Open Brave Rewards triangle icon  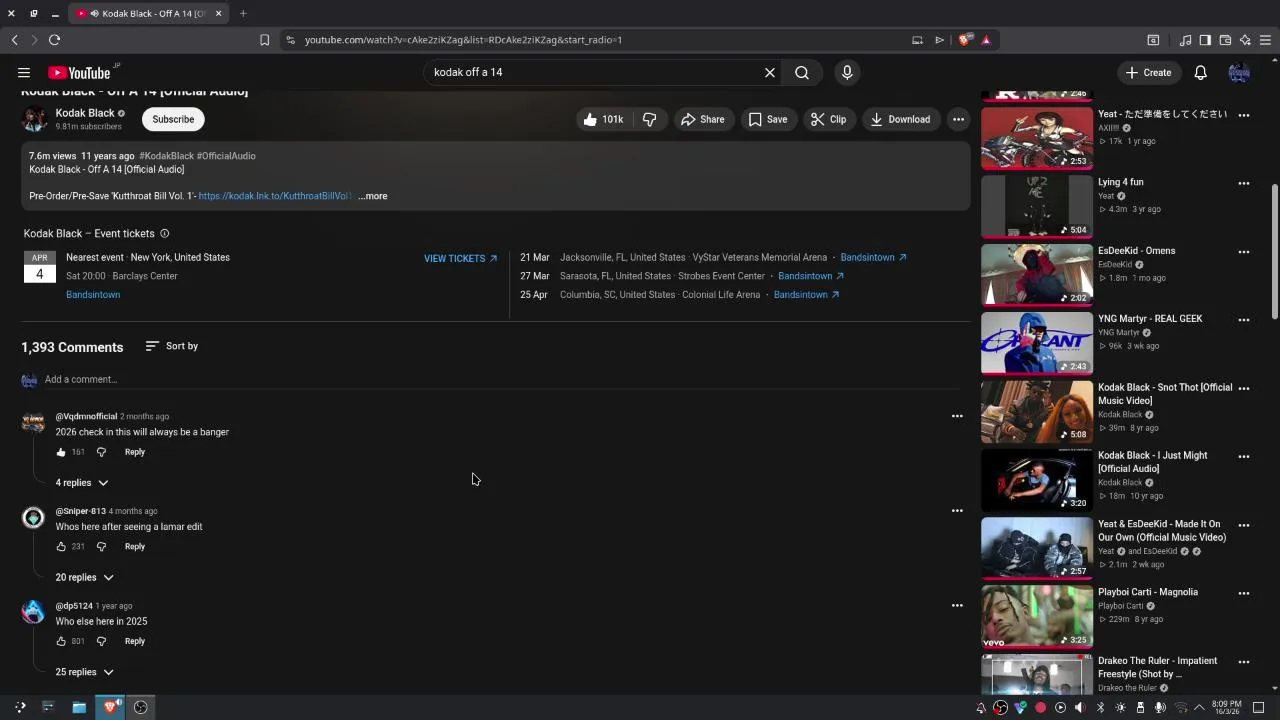986,40
